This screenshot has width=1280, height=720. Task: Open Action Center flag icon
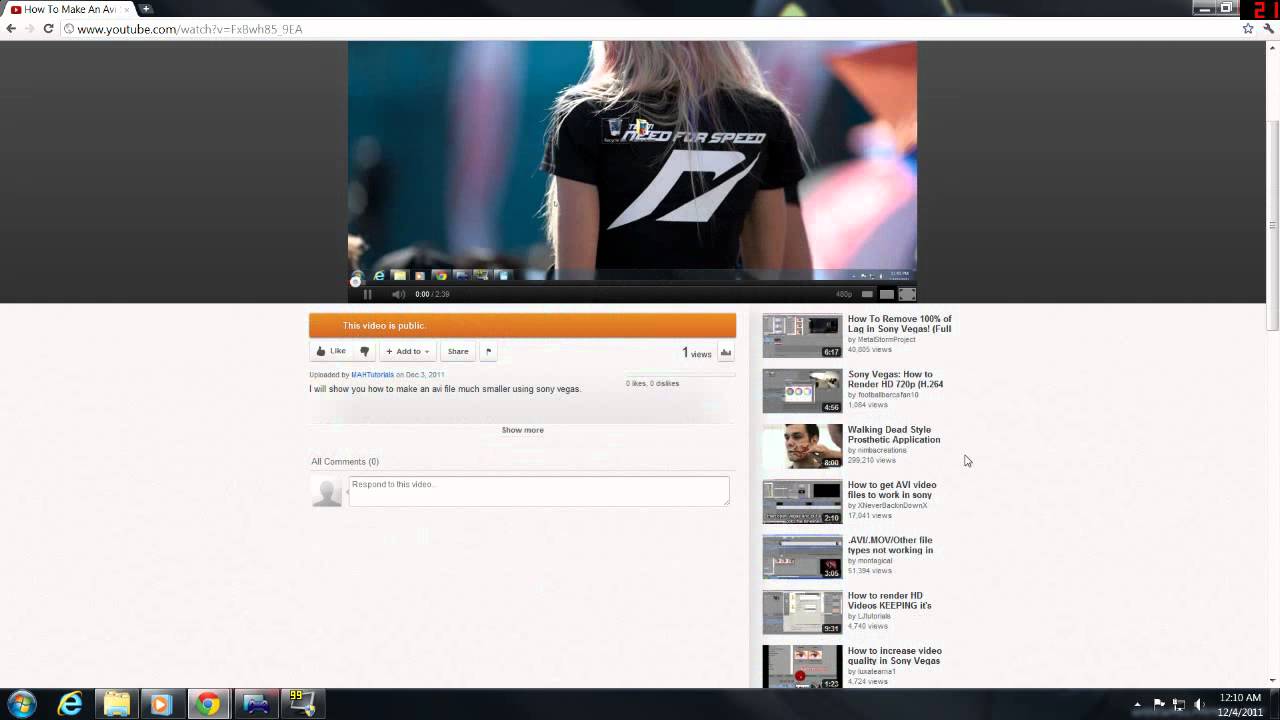click(x=1159, y=705)
